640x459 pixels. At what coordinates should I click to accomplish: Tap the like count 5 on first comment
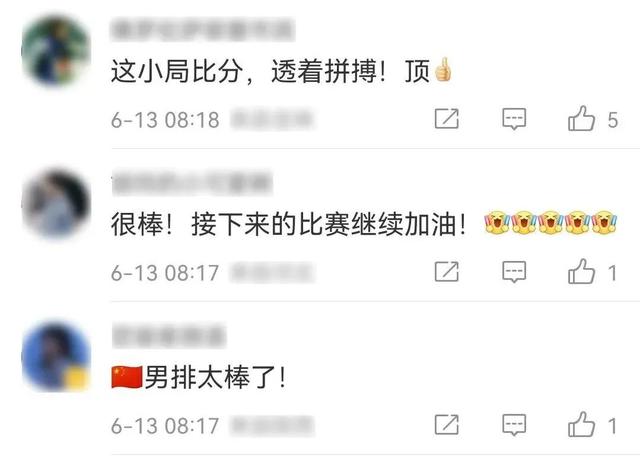(612, 120)
